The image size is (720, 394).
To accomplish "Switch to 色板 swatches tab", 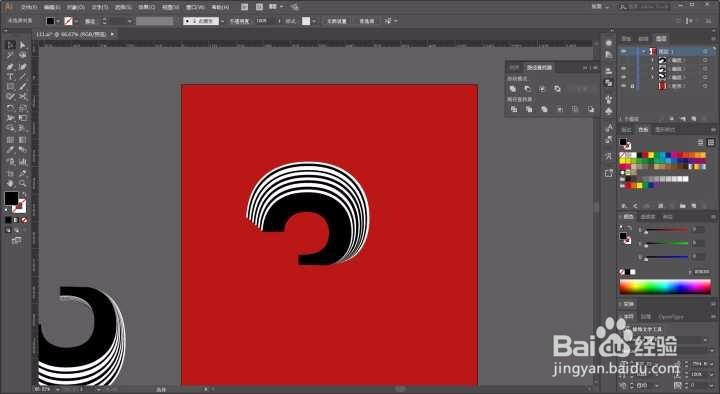I will pos(643,130).
